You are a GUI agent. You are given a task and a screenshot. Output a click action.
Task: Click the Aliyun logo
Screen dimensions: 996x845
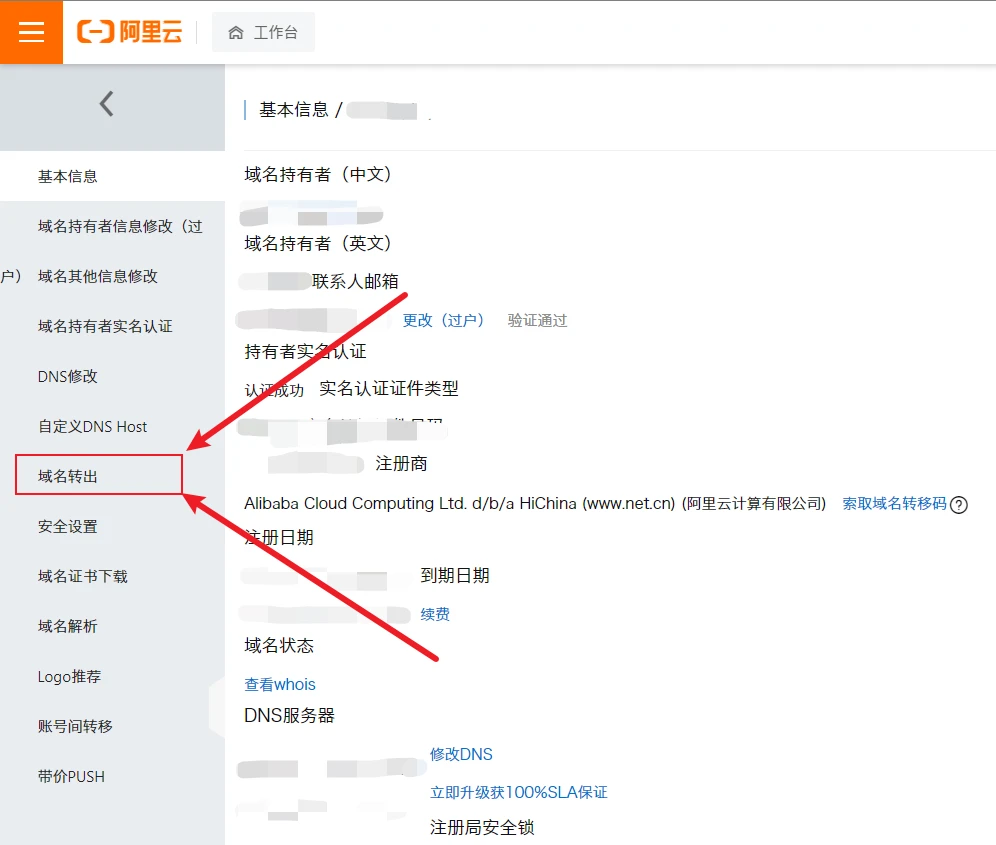pos(130,32)
